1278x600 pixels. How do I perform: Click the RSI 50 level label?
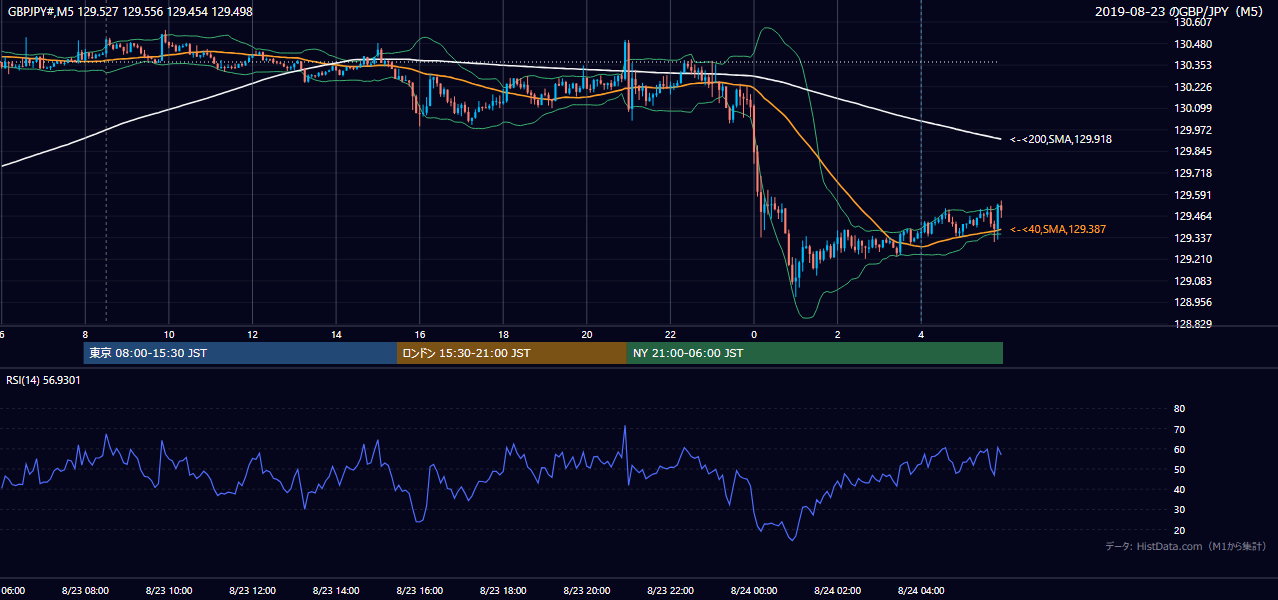[1179, 469]
